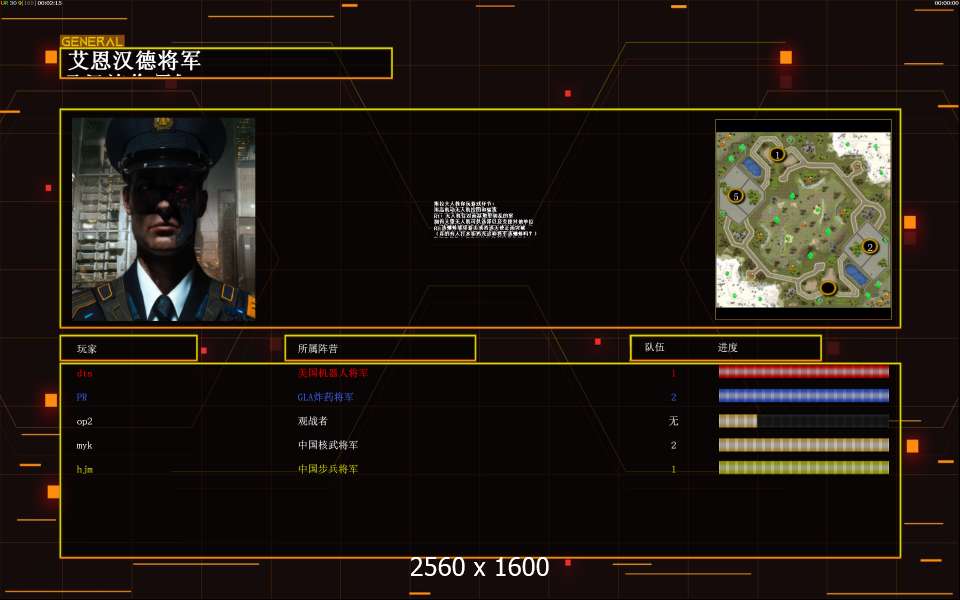Click team number in the myk row

(673, 445)
